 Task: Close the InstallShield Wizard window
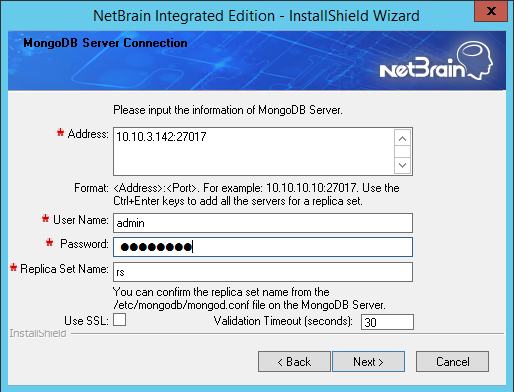click(491, 11)
